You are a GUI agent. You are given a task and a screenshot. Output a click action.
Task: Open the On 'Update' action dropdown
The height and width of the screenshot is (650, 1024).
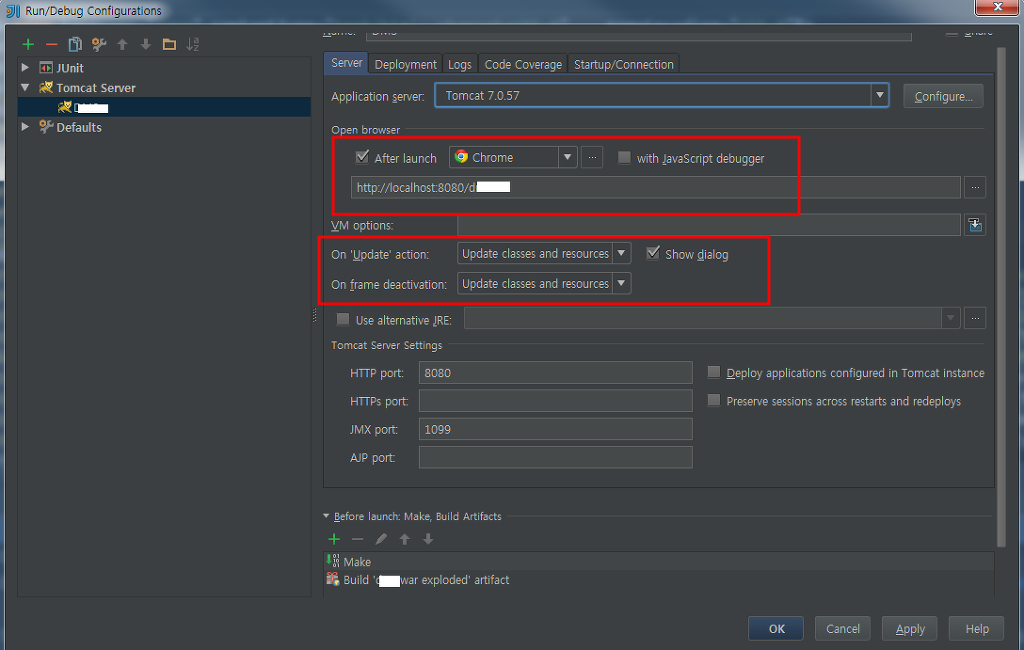coord(544,254)
